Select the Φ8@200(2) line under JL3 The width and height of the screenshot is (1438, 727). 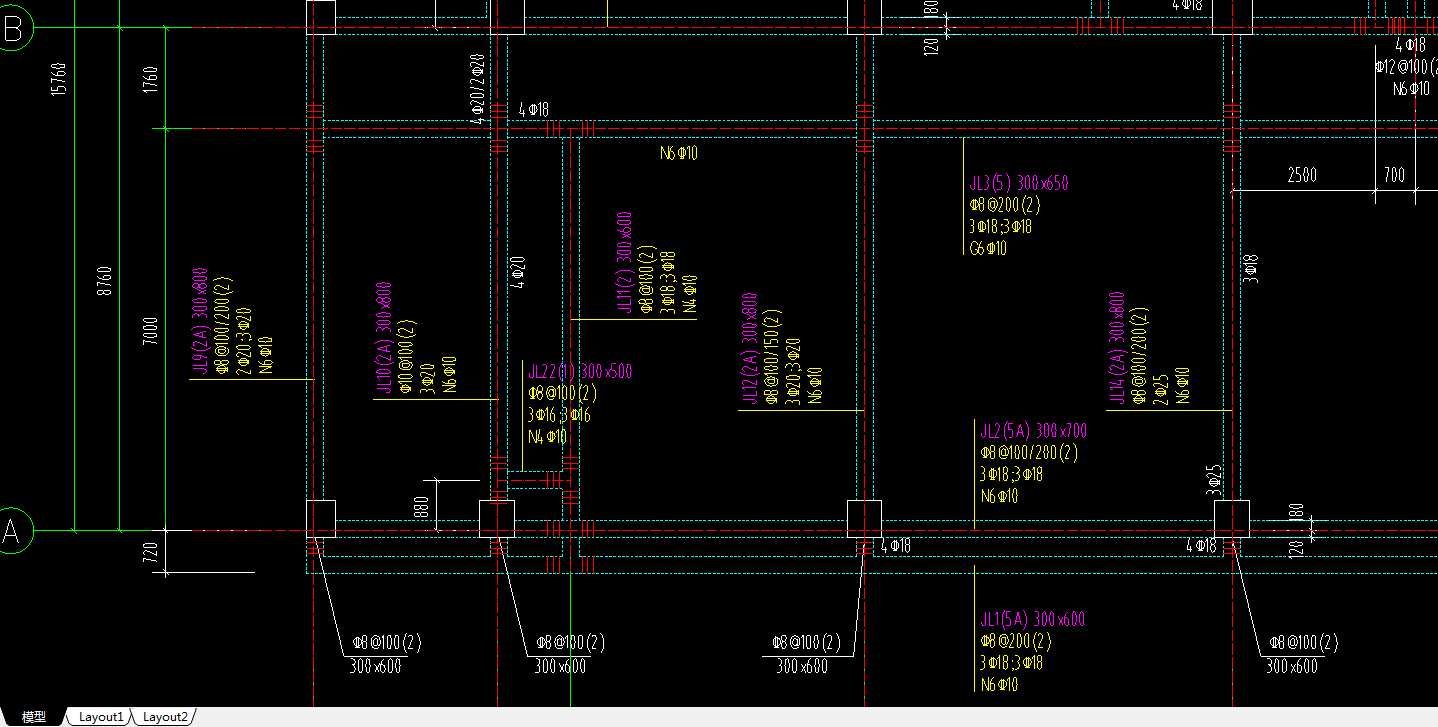click(x=1005, y=205)
